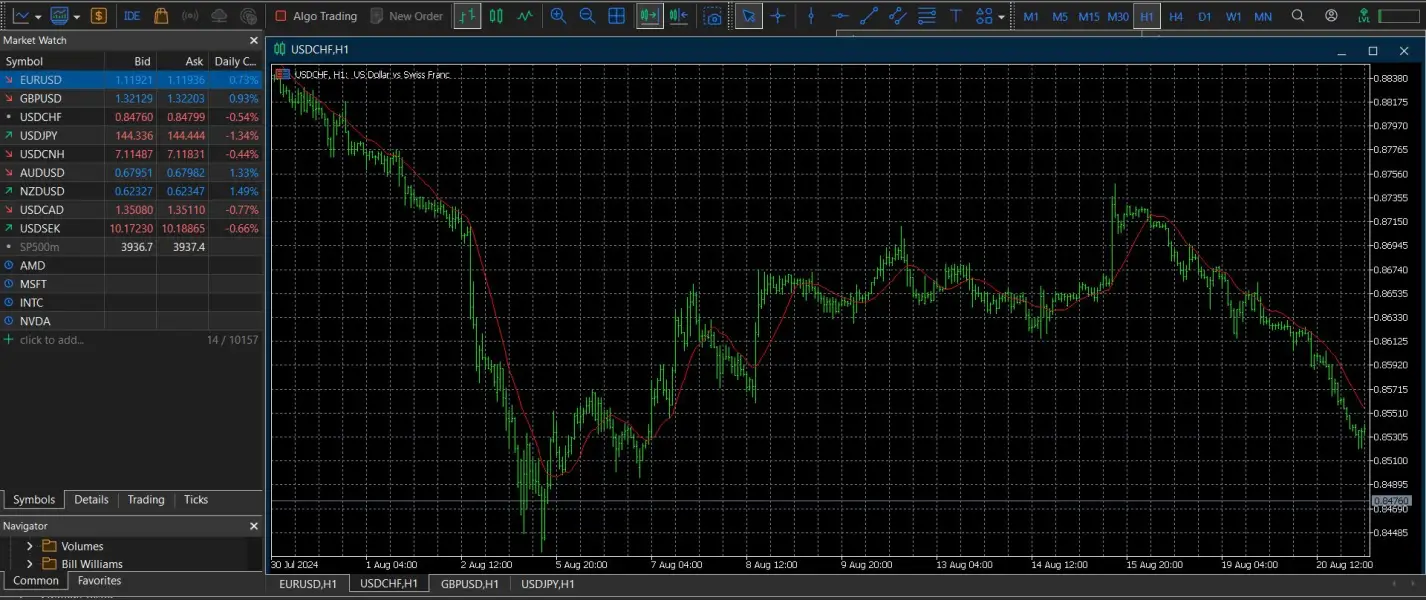Switch chart to candlestick view
The height and width of the screenshot is (600, 1426).
tap(495, 16)
